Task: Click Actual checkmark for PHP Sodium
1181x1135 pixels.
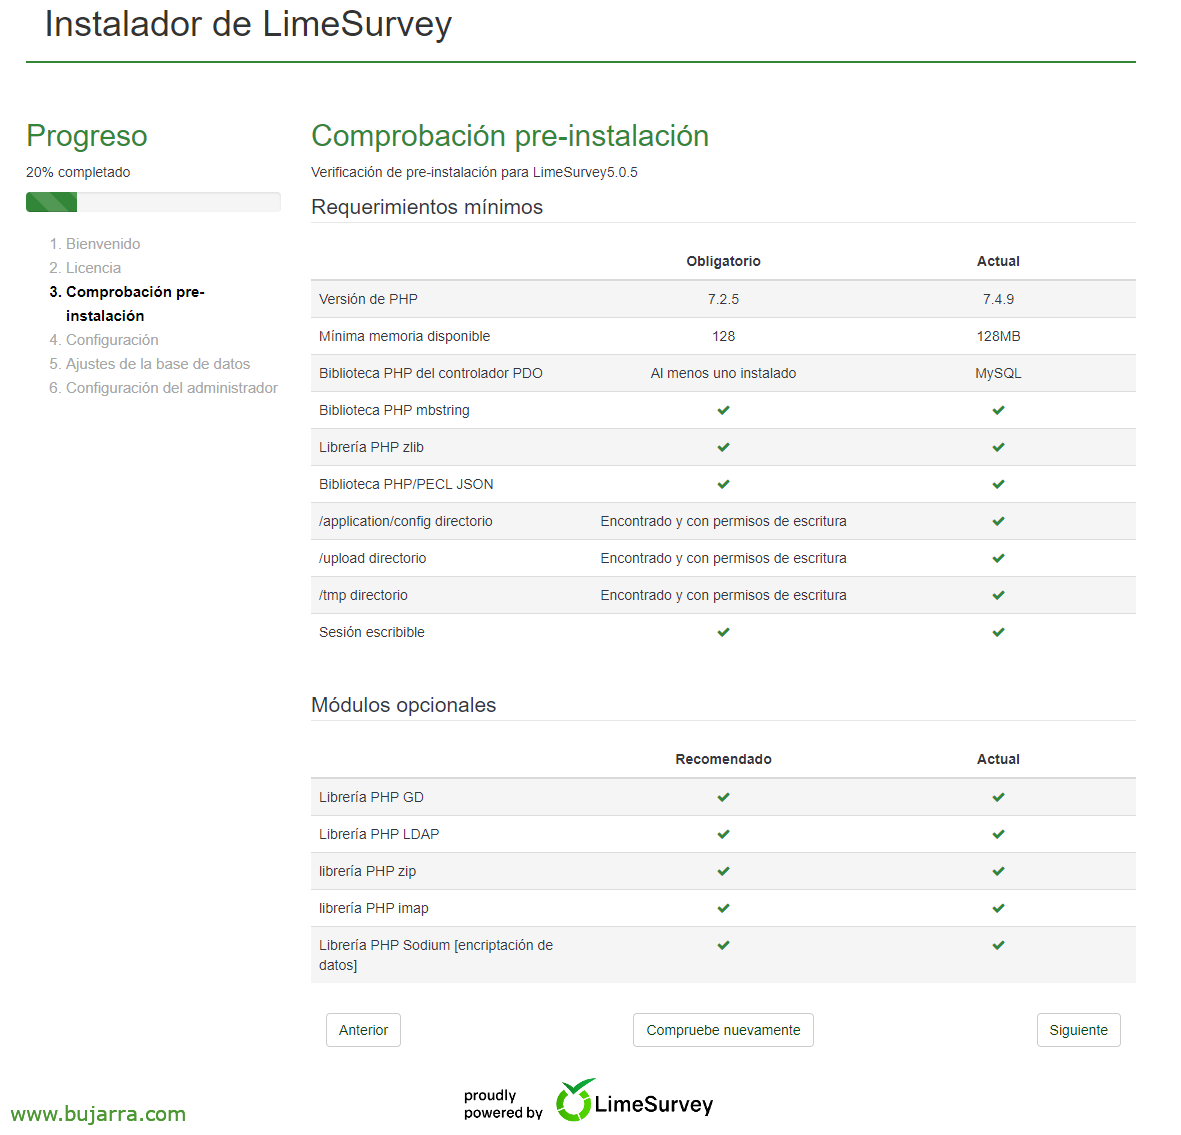Action: (998, 944)
